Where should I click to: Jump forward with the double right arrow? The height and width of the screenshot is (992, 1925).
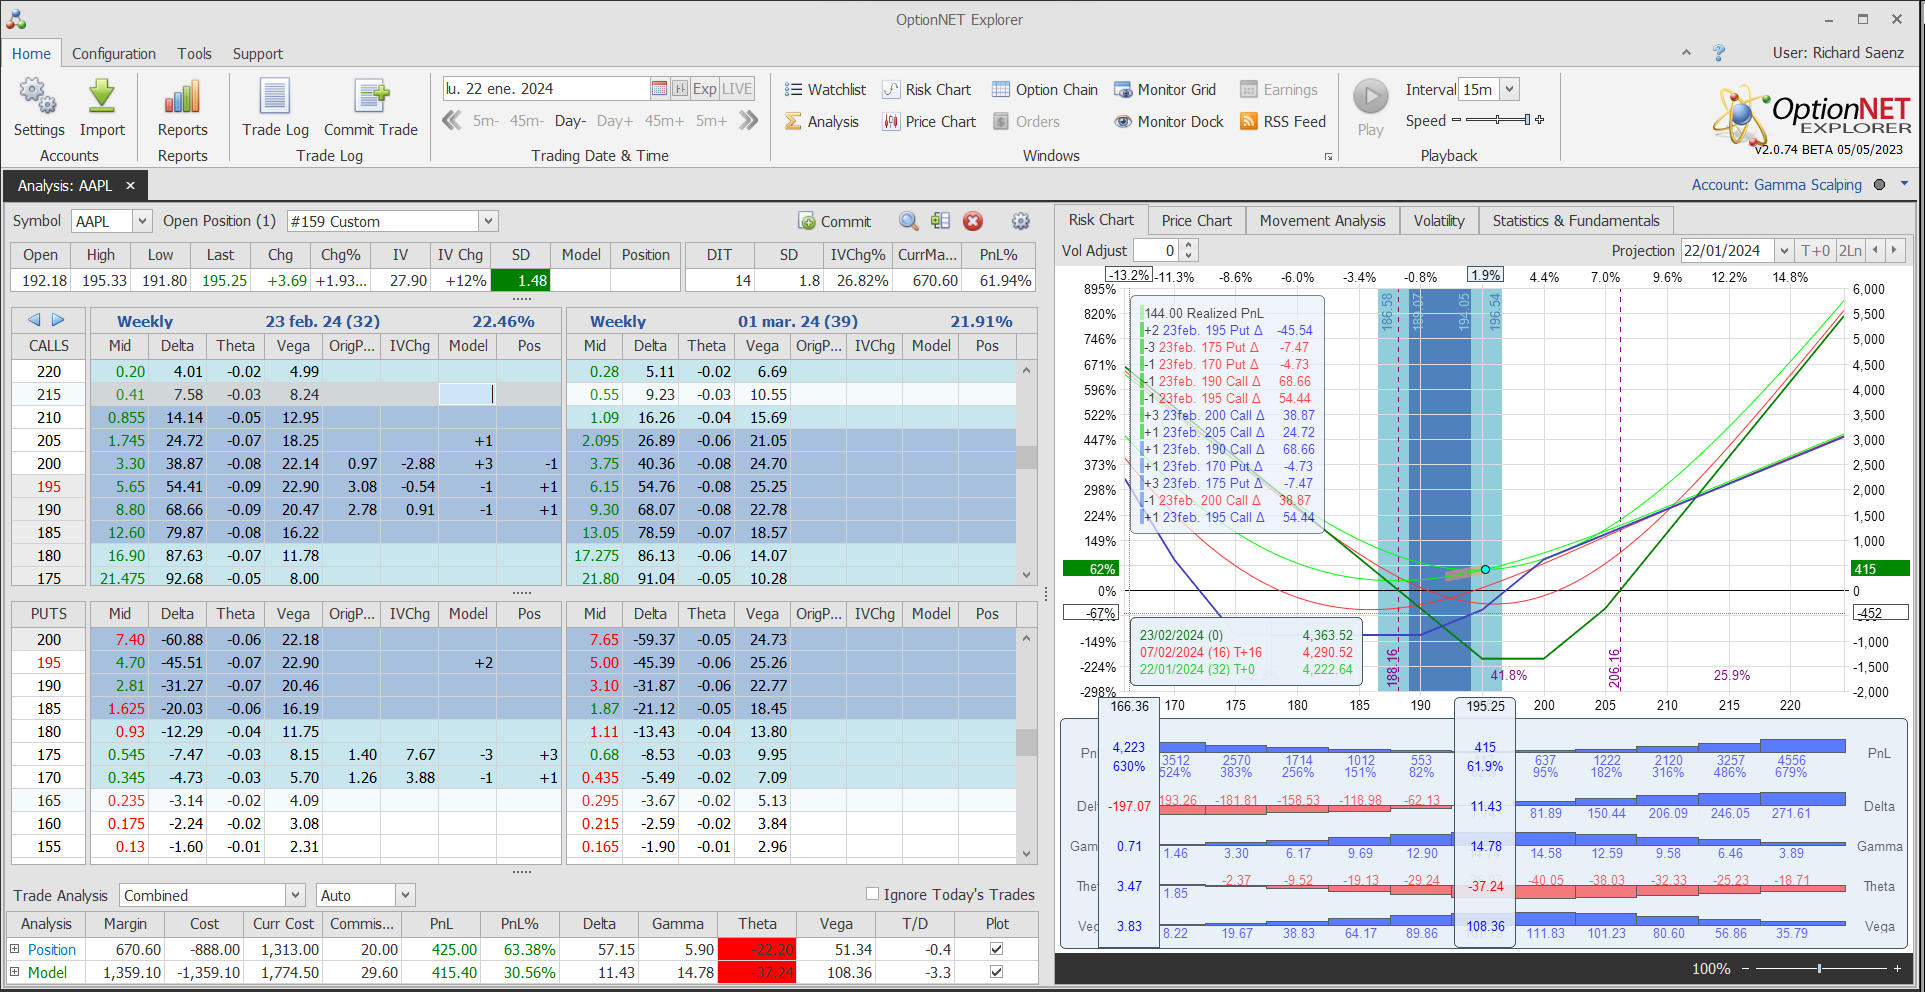(x=748, y=121)
